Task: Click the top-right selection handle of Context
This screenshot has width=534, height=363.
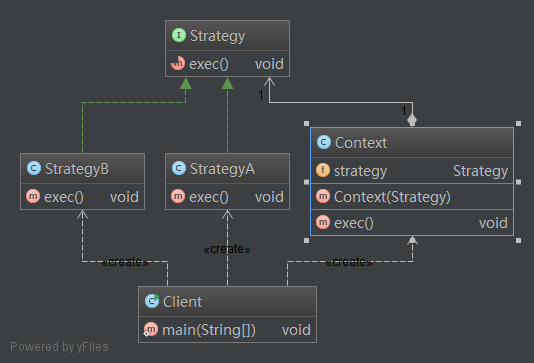Action: 518,123
